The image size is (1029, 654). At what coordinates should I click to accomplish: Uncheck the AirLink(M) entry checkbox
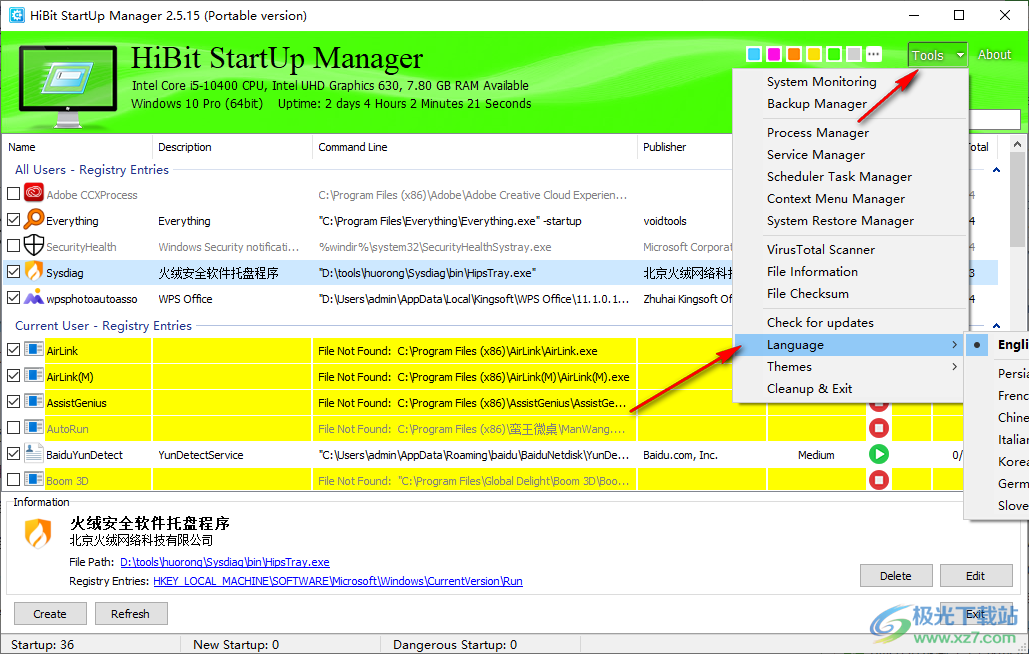coord(13,376)
